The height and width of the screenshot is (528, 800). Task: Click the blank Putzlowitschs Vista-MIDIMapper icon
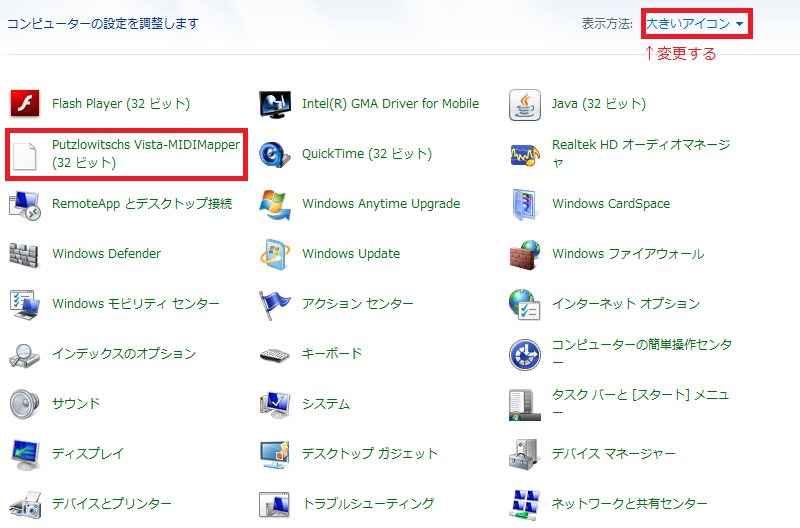click(x=24, y=156)
